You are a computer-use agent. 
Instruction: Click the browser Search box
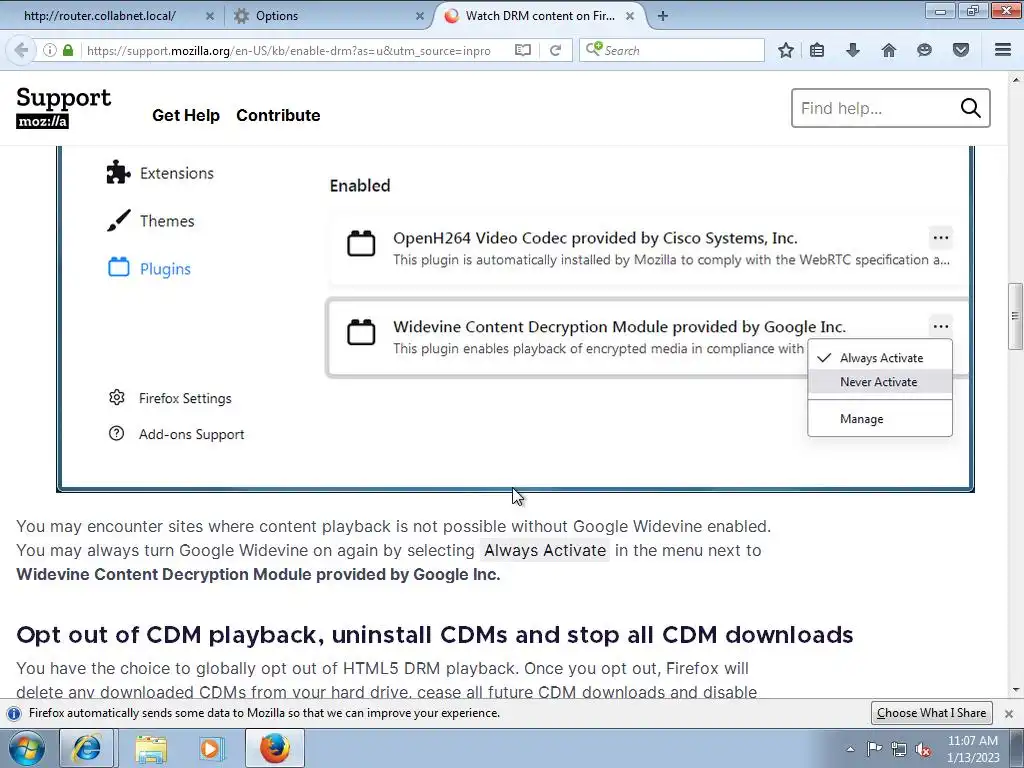point(672,50)
